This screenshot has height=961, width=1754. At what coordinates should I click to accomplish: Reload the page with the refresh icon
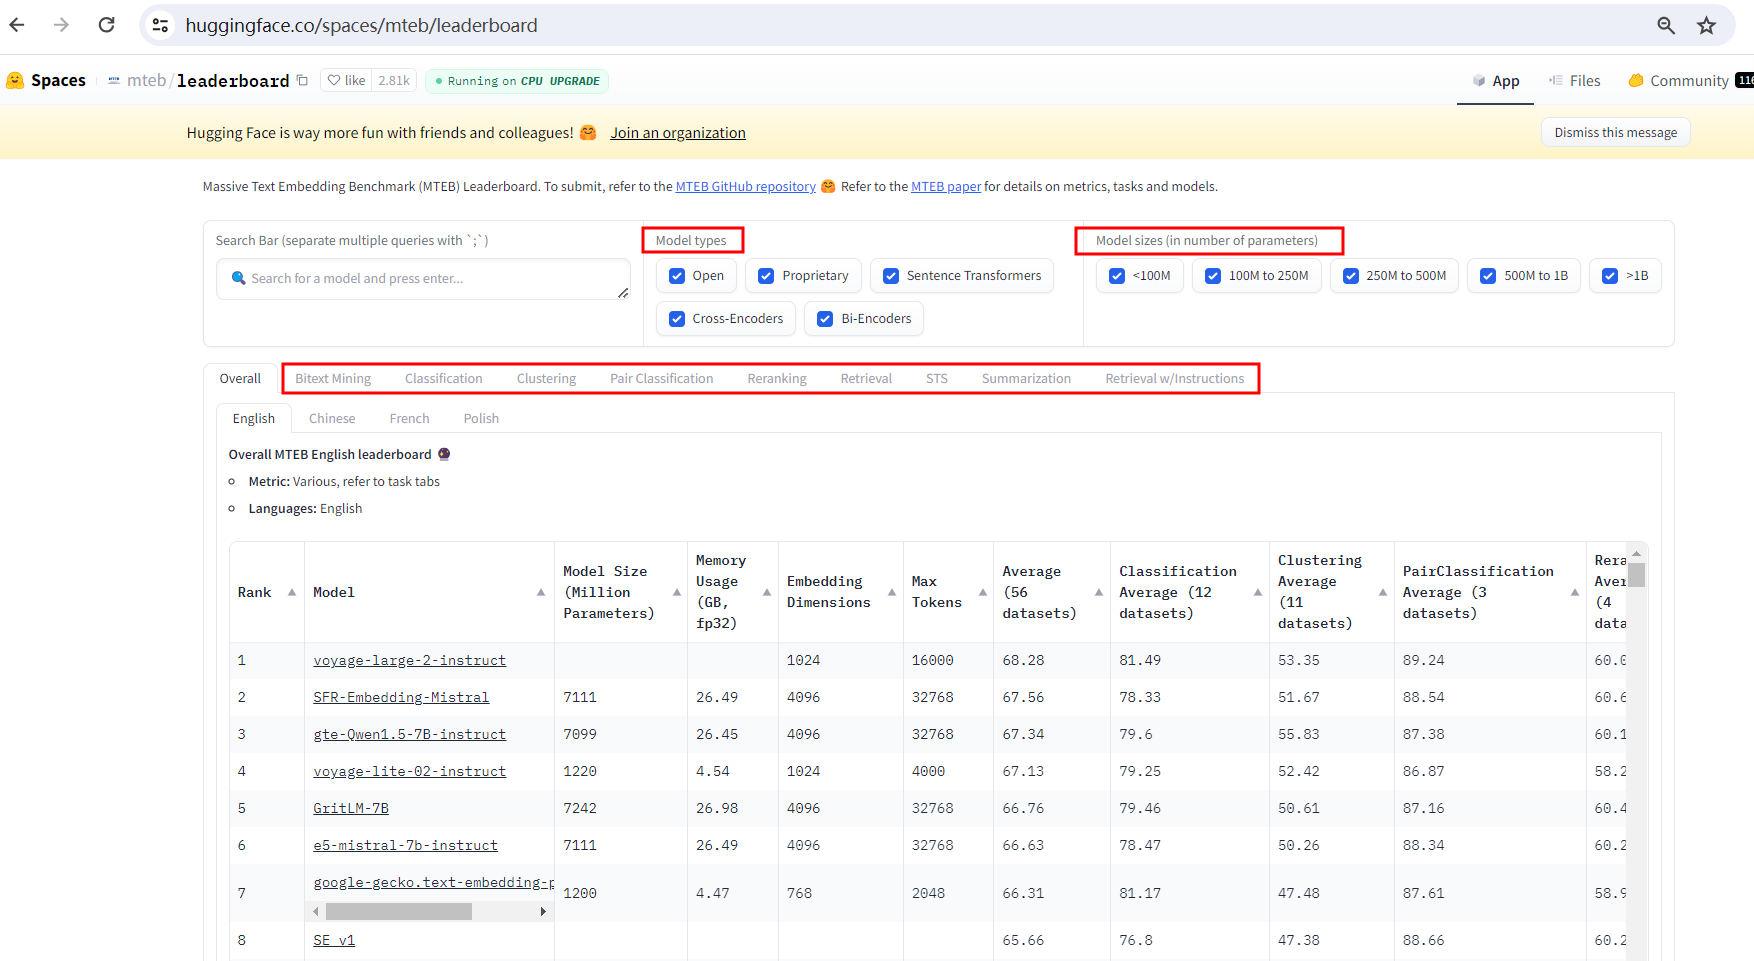coord(106,25)
